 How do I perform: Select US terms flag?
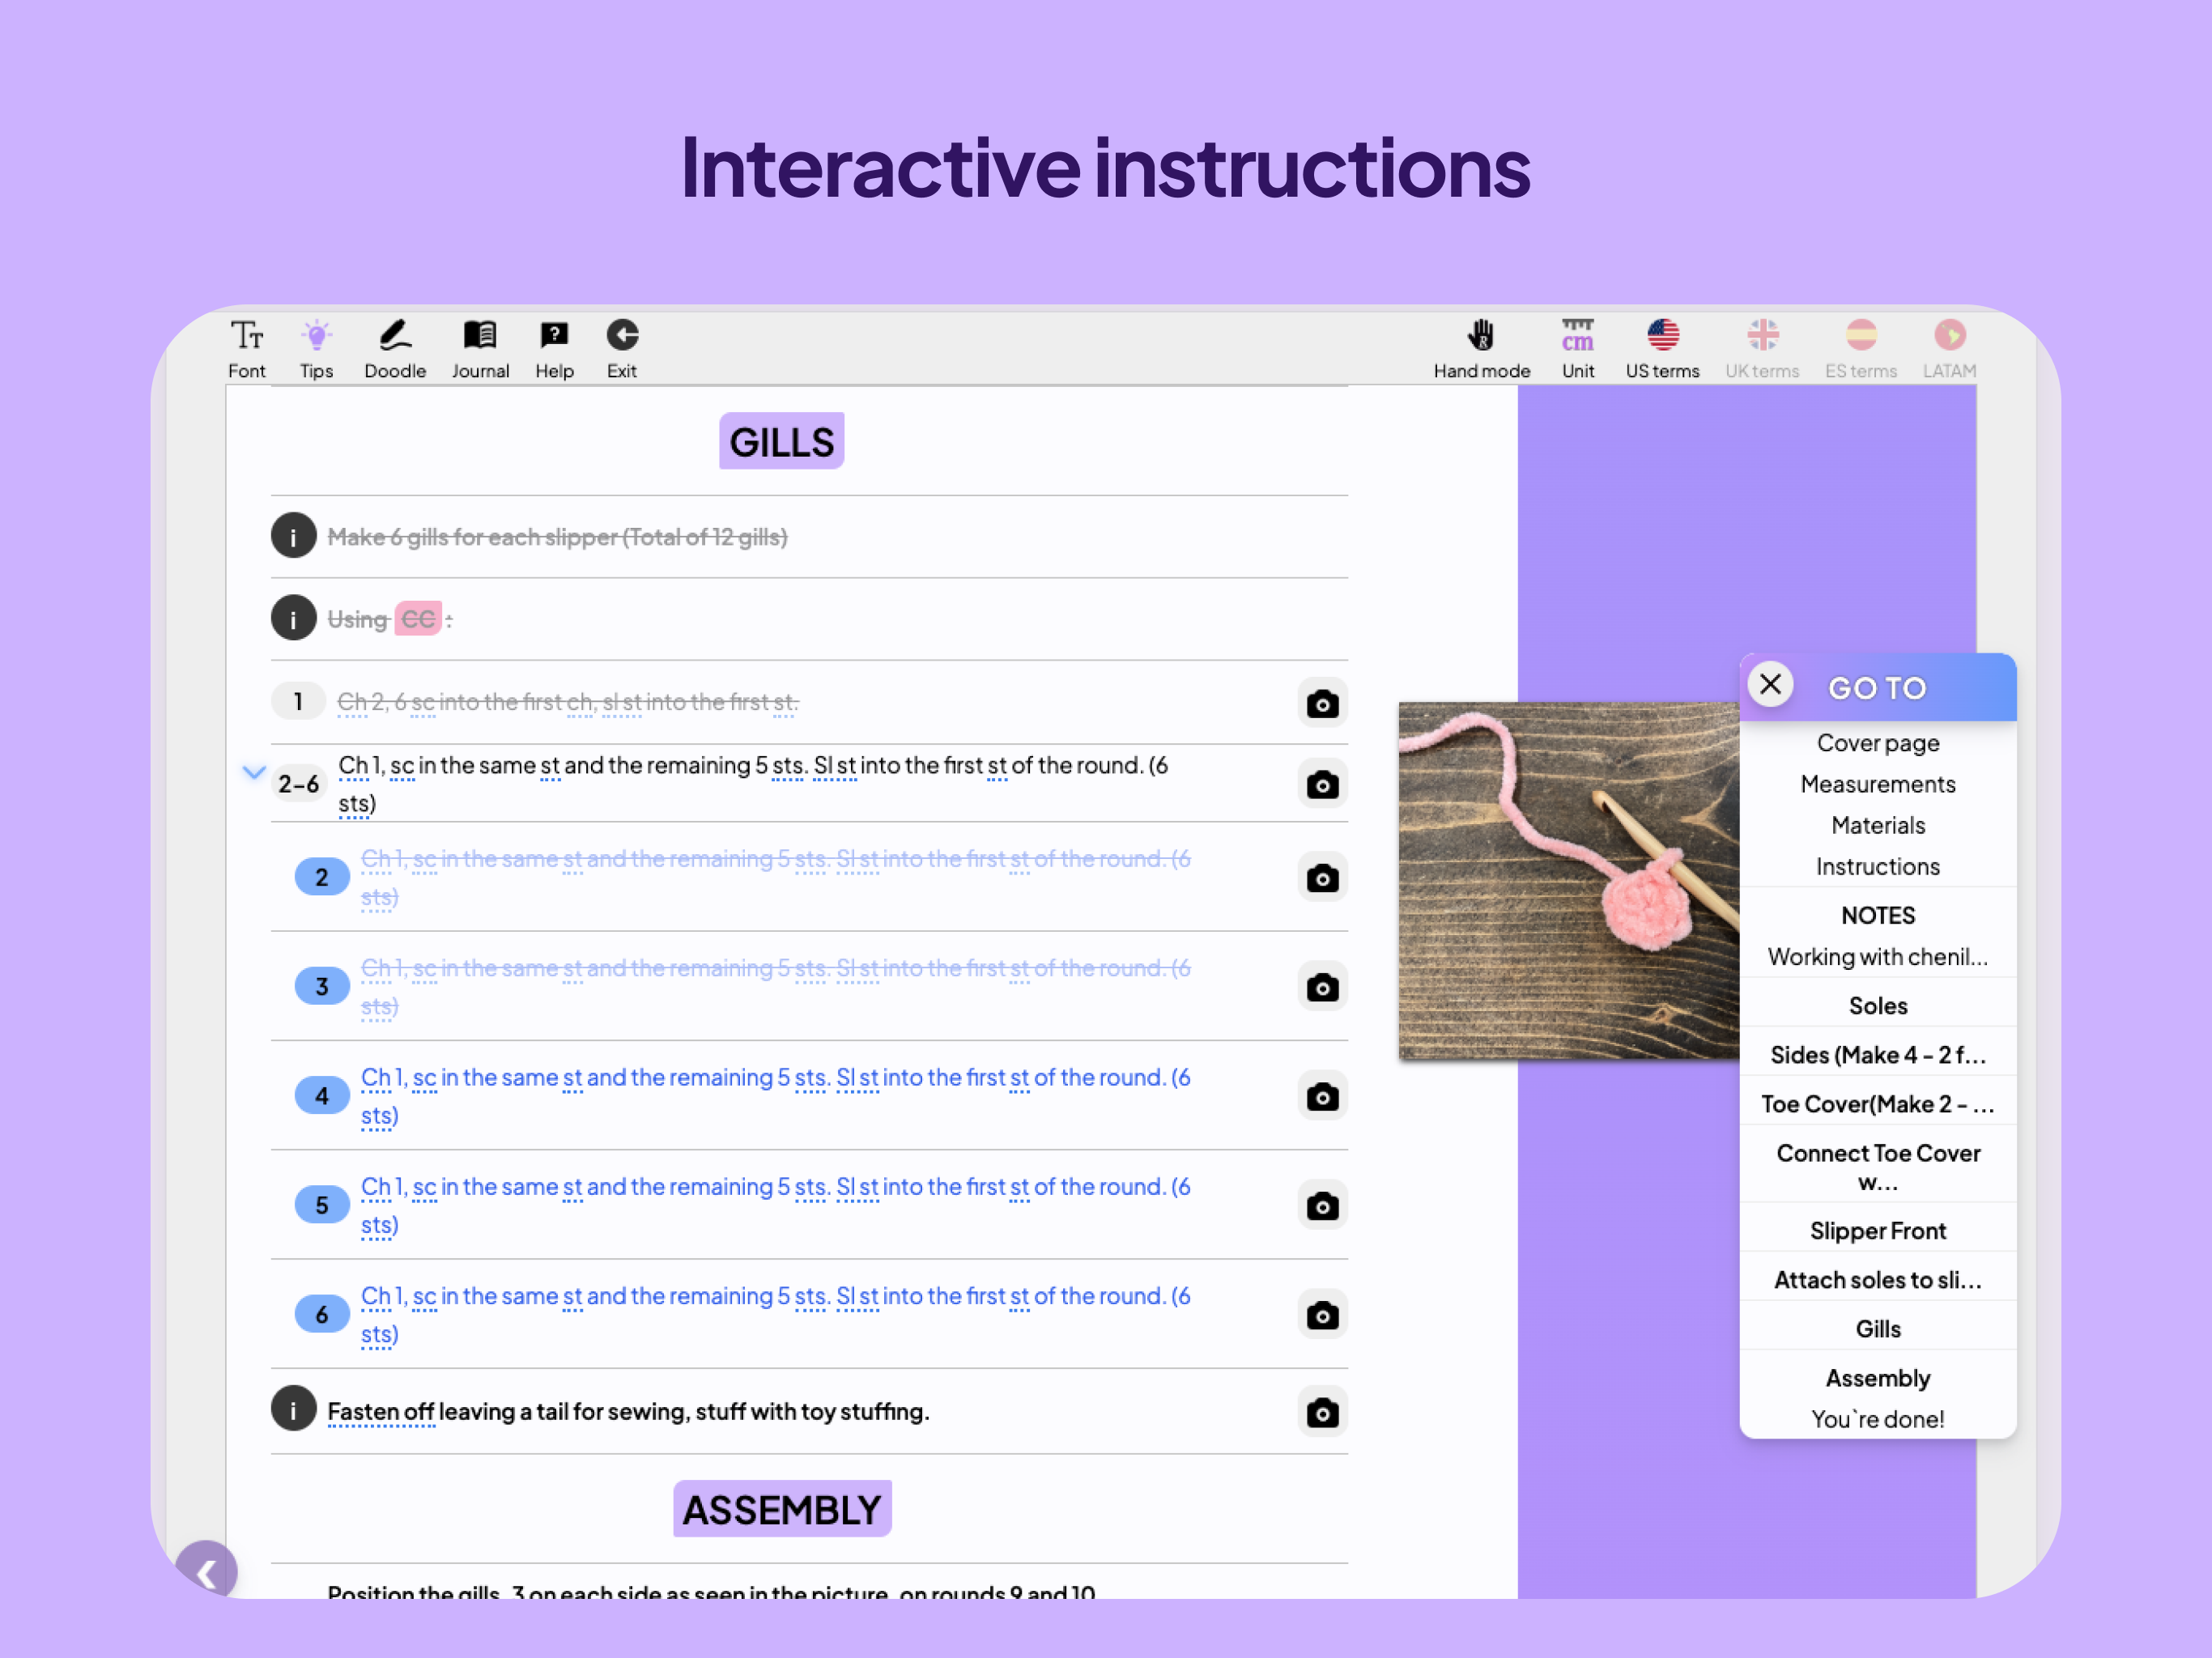tap(1662, 348)
